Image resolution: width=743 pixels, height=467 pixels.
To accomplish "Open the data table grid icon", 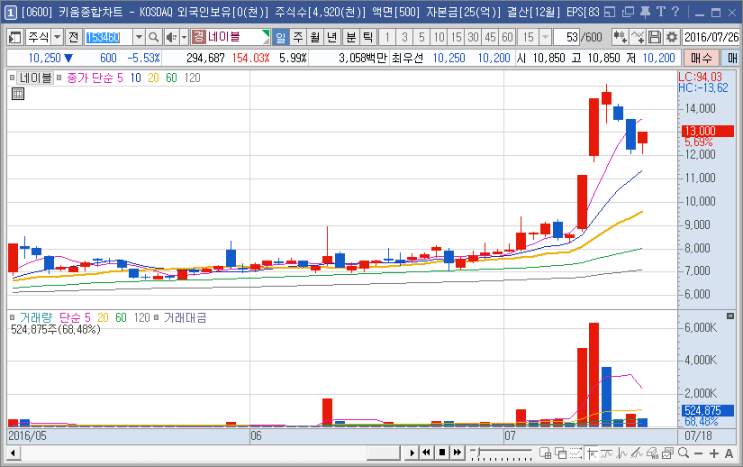I will coord(18,94).
